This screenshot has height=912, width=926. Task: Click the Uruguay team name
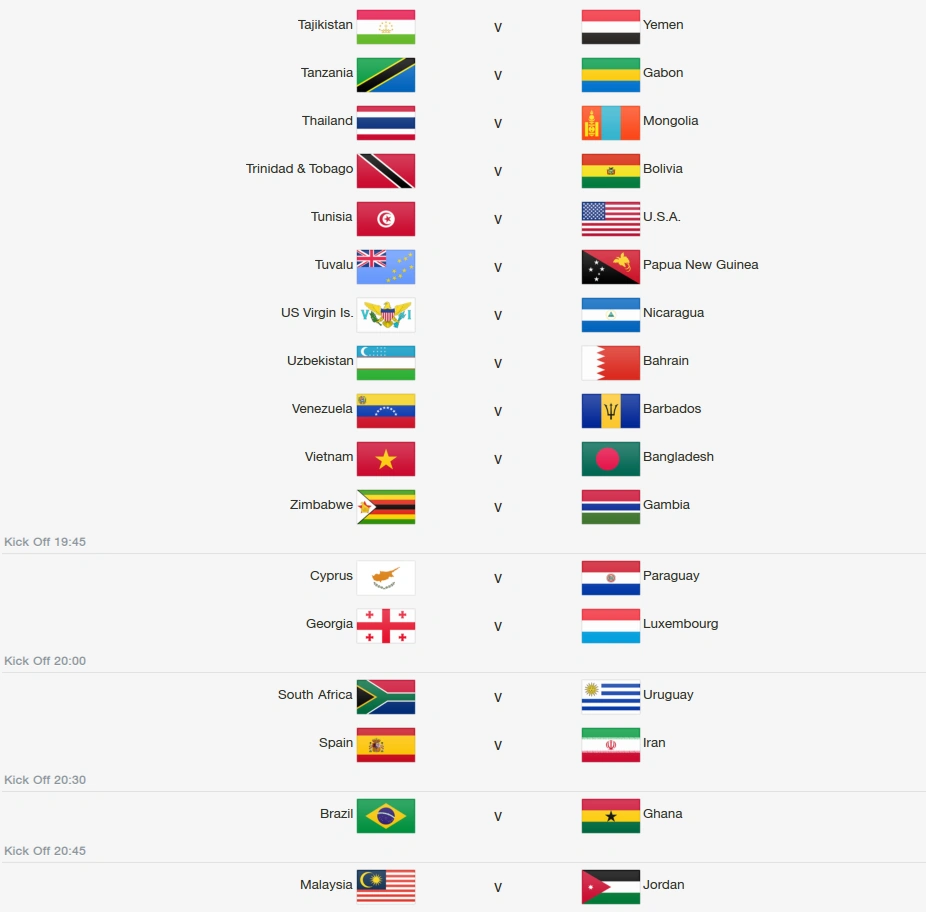point(668,695)
